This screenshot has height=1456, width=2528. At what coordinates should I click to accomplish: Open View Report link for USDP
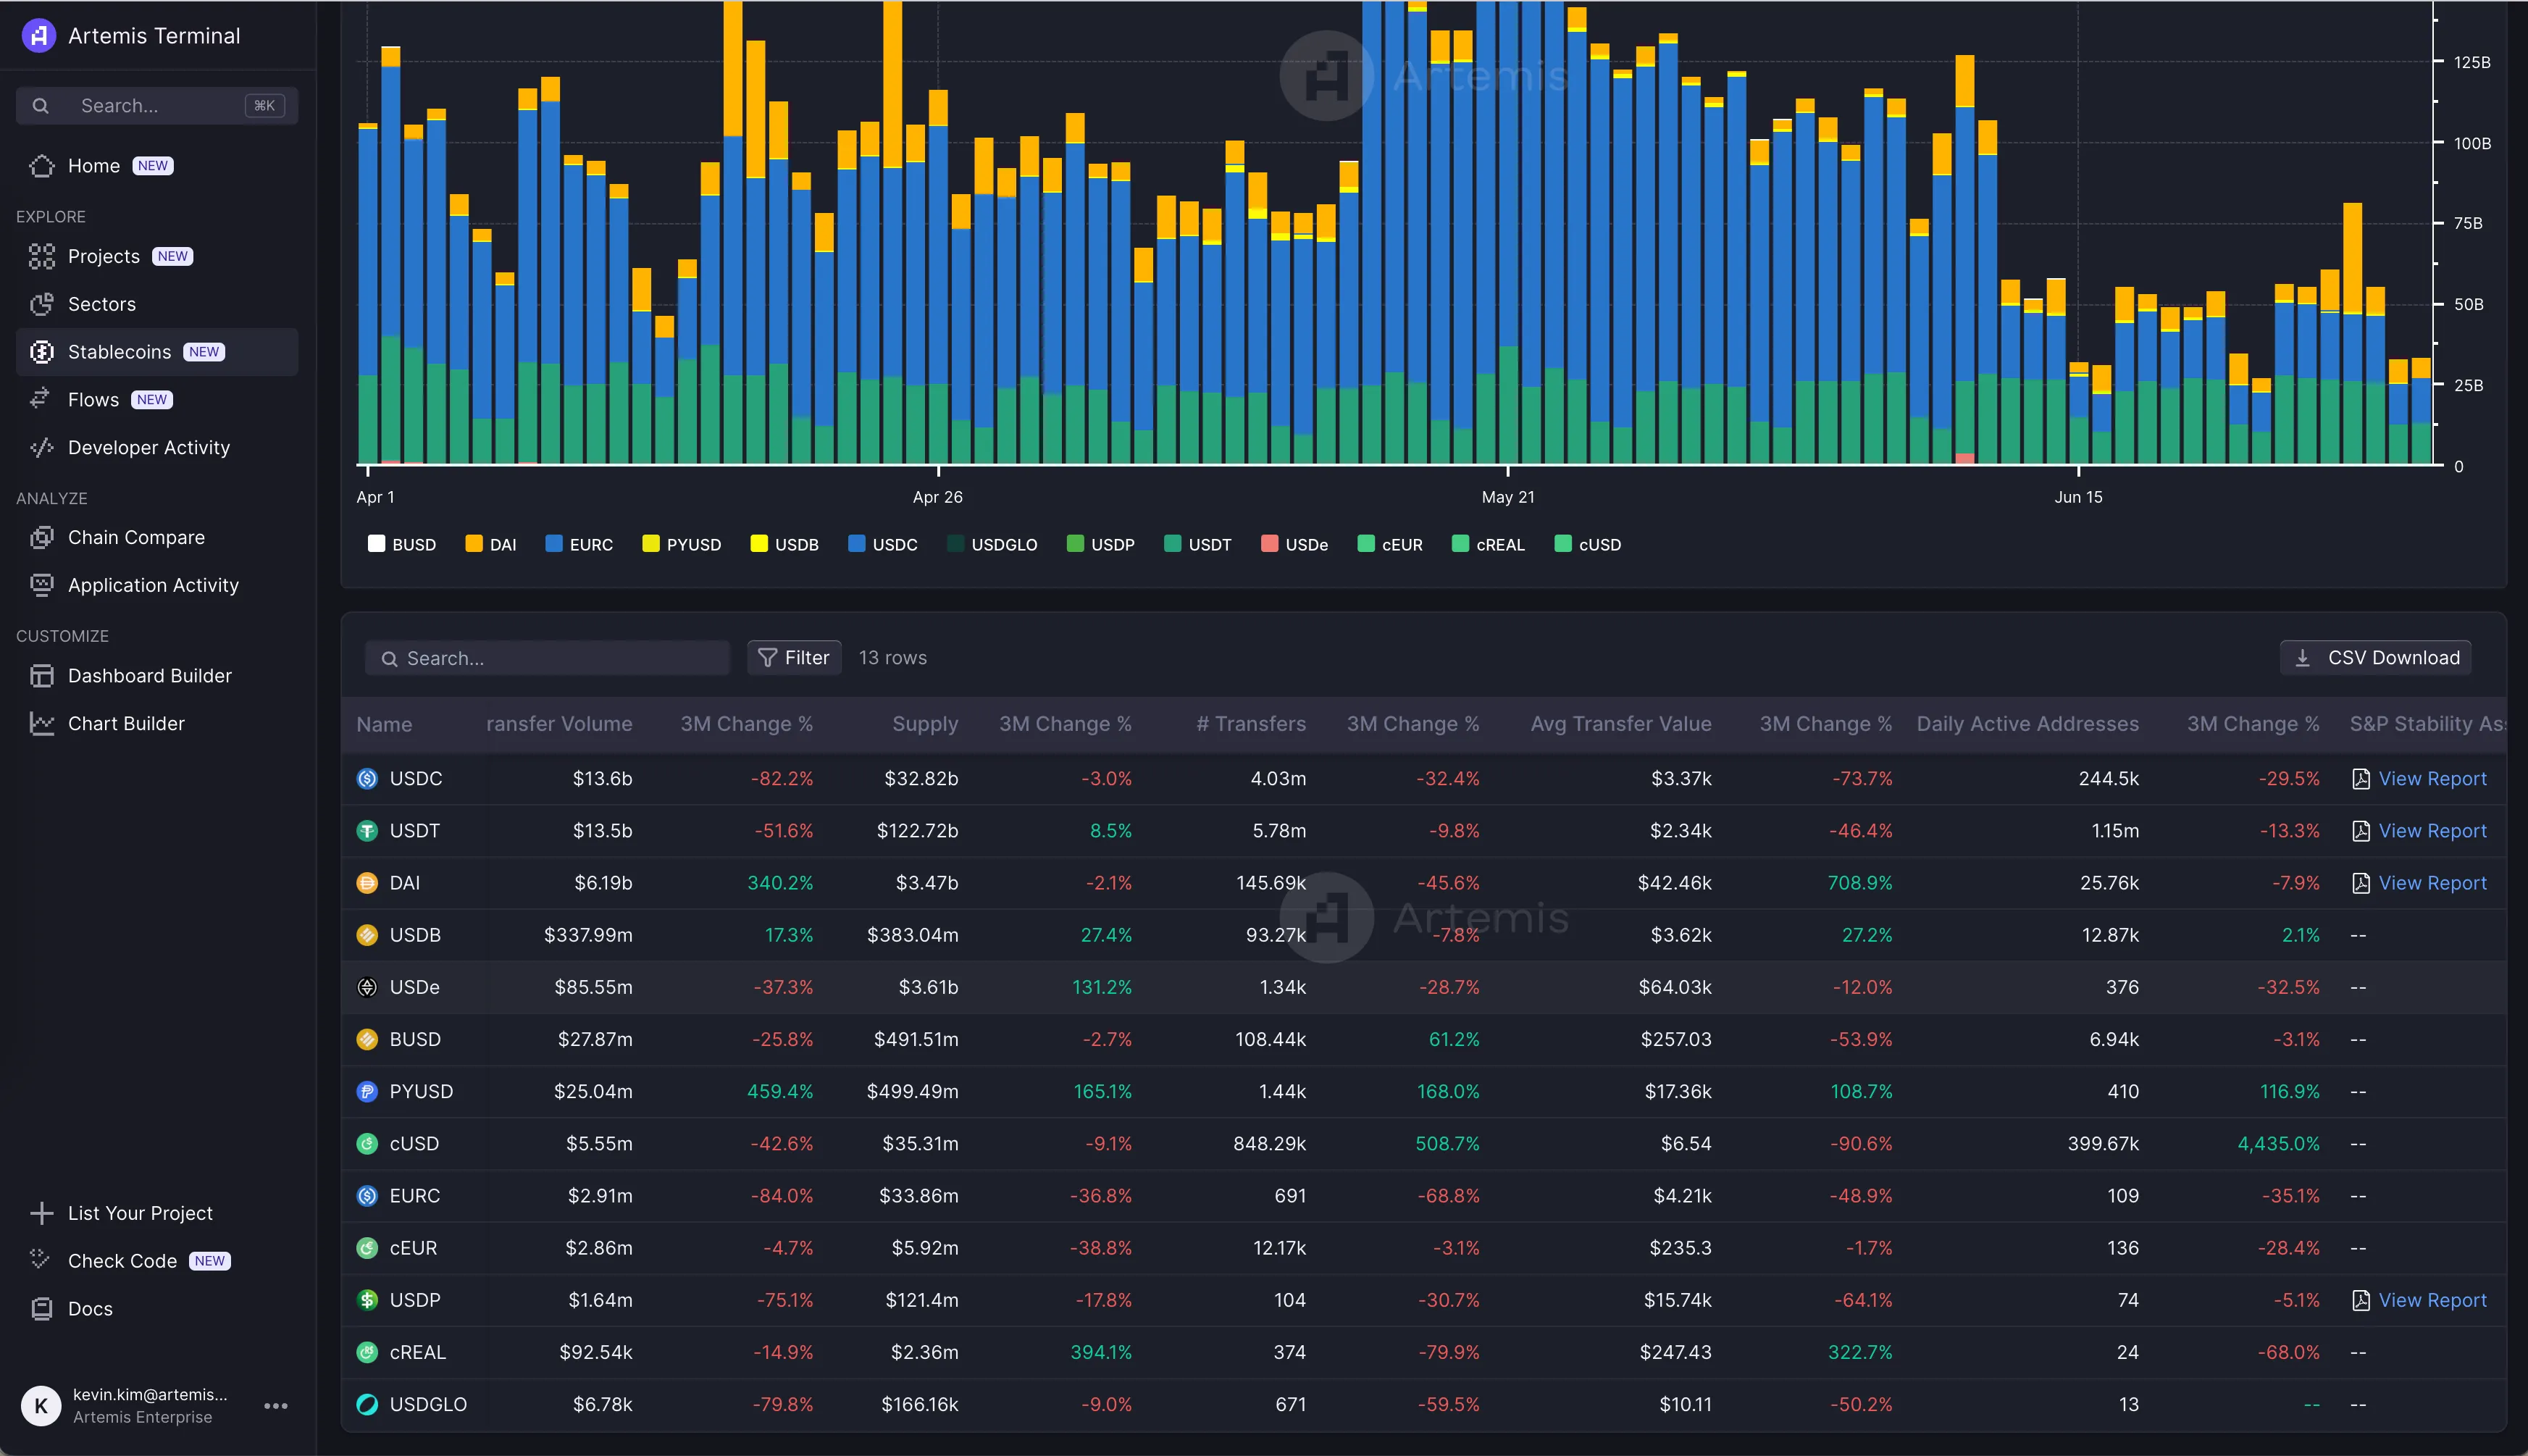(x=2432, y=1301)
